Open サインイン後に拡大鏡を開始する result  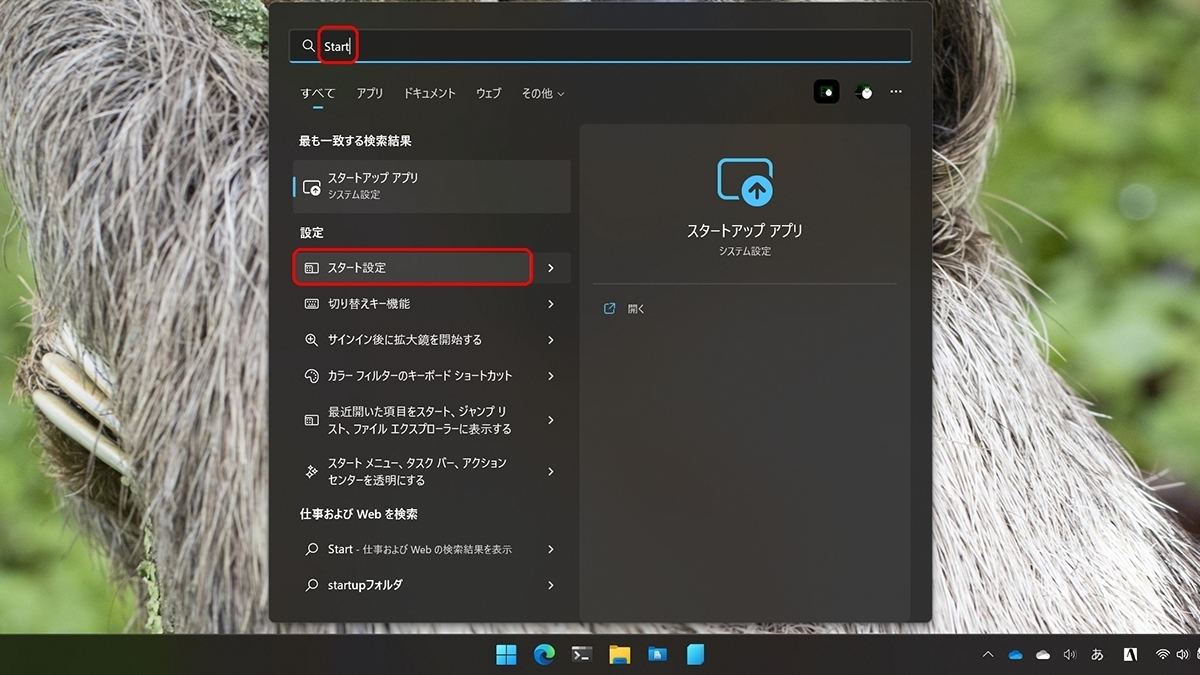[x=412, y=340]
